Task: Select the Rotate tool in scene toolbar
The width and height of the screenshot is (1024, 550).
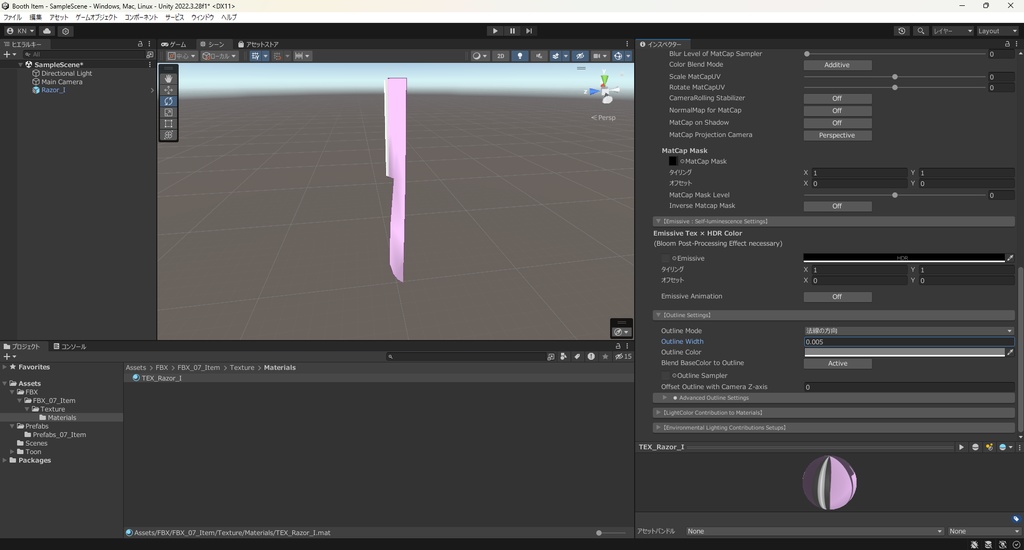Action: tap(168, 101)
